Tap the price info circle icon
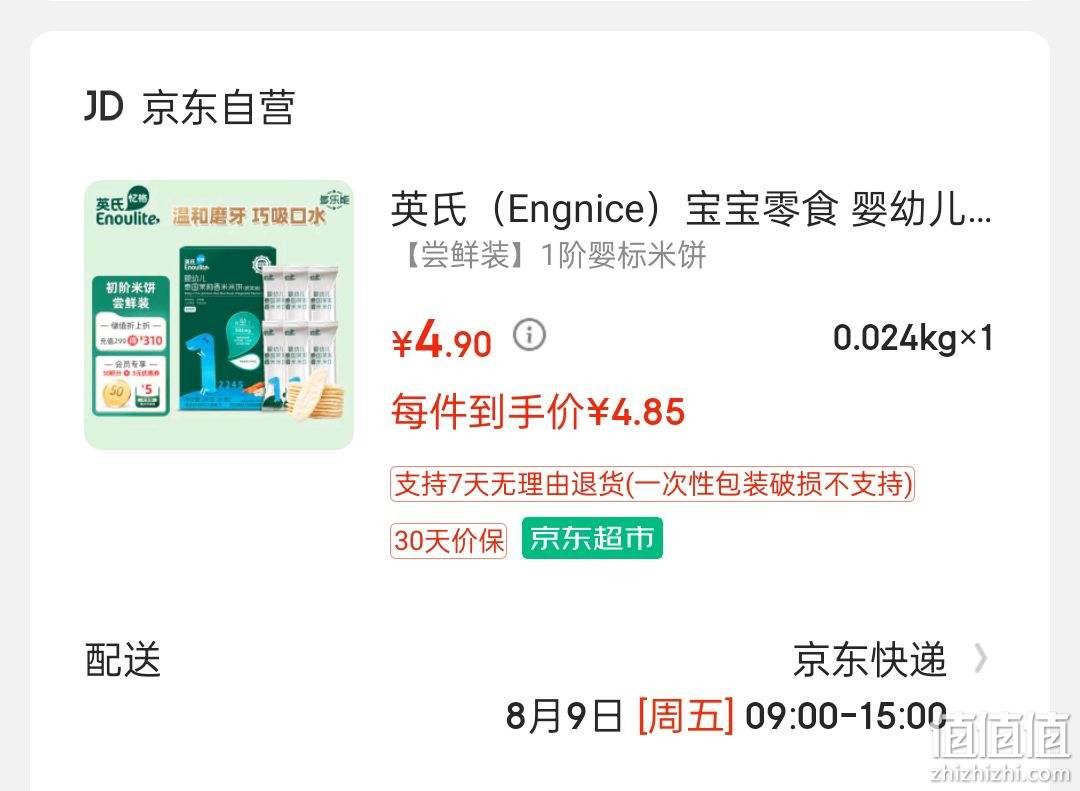The width and height of the screenshot is (1080, 791). [529, 335]
